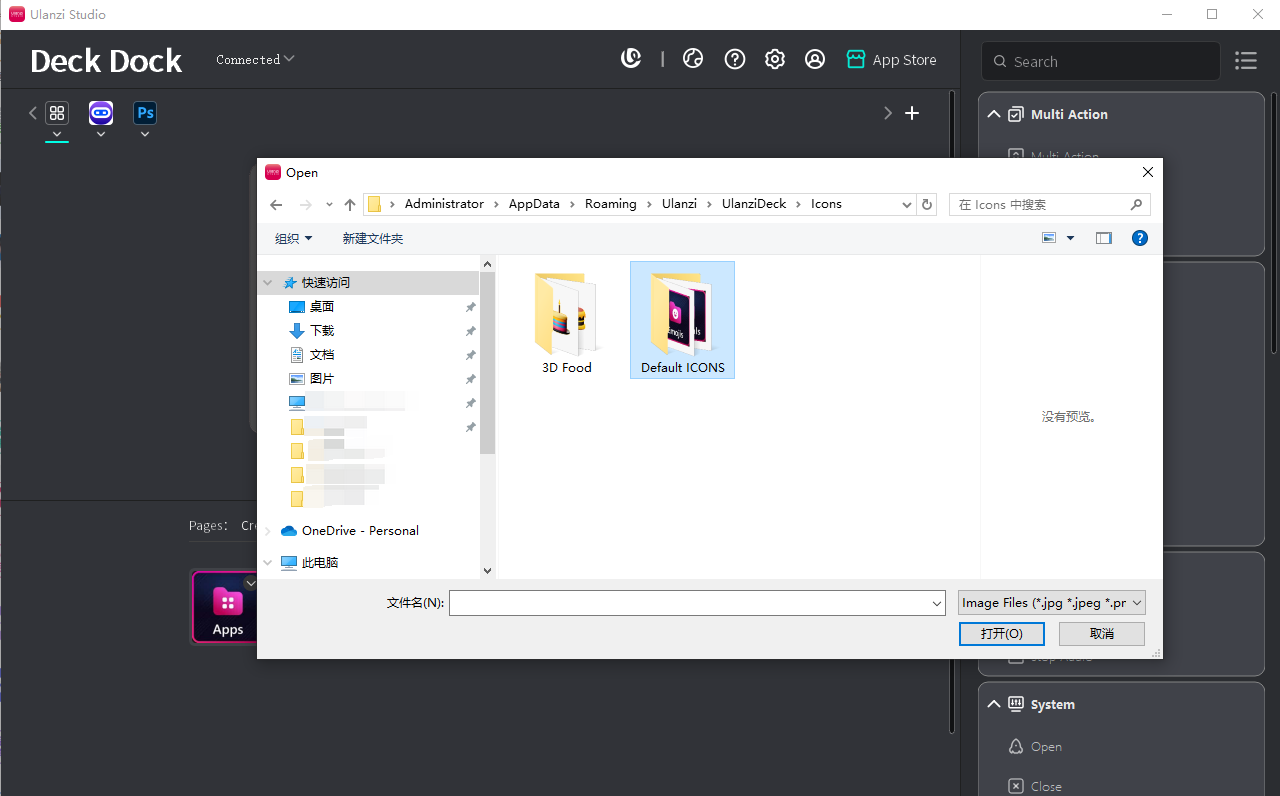This screenshot has width=1280, height=796.
Task: Click the refresh icon in address bar
Action: [x=927, y=204]
